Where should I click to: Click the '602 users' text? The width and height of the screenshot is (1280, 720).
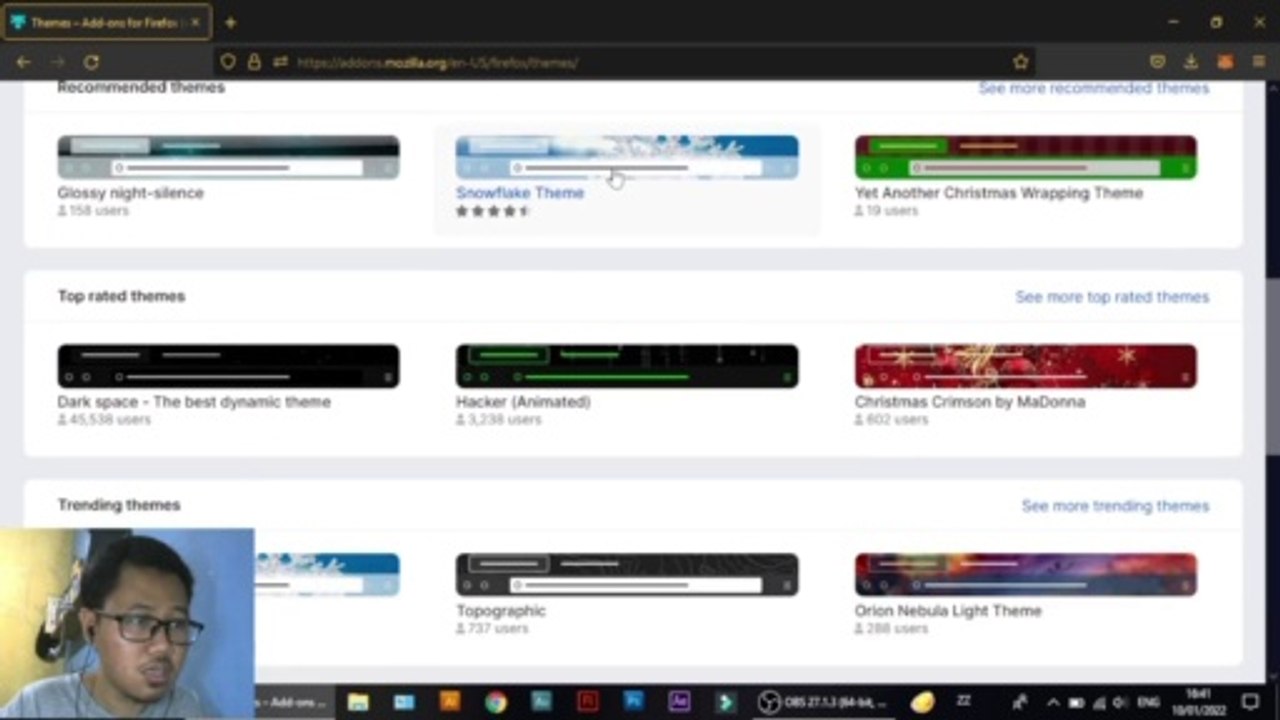pos(897,420)
